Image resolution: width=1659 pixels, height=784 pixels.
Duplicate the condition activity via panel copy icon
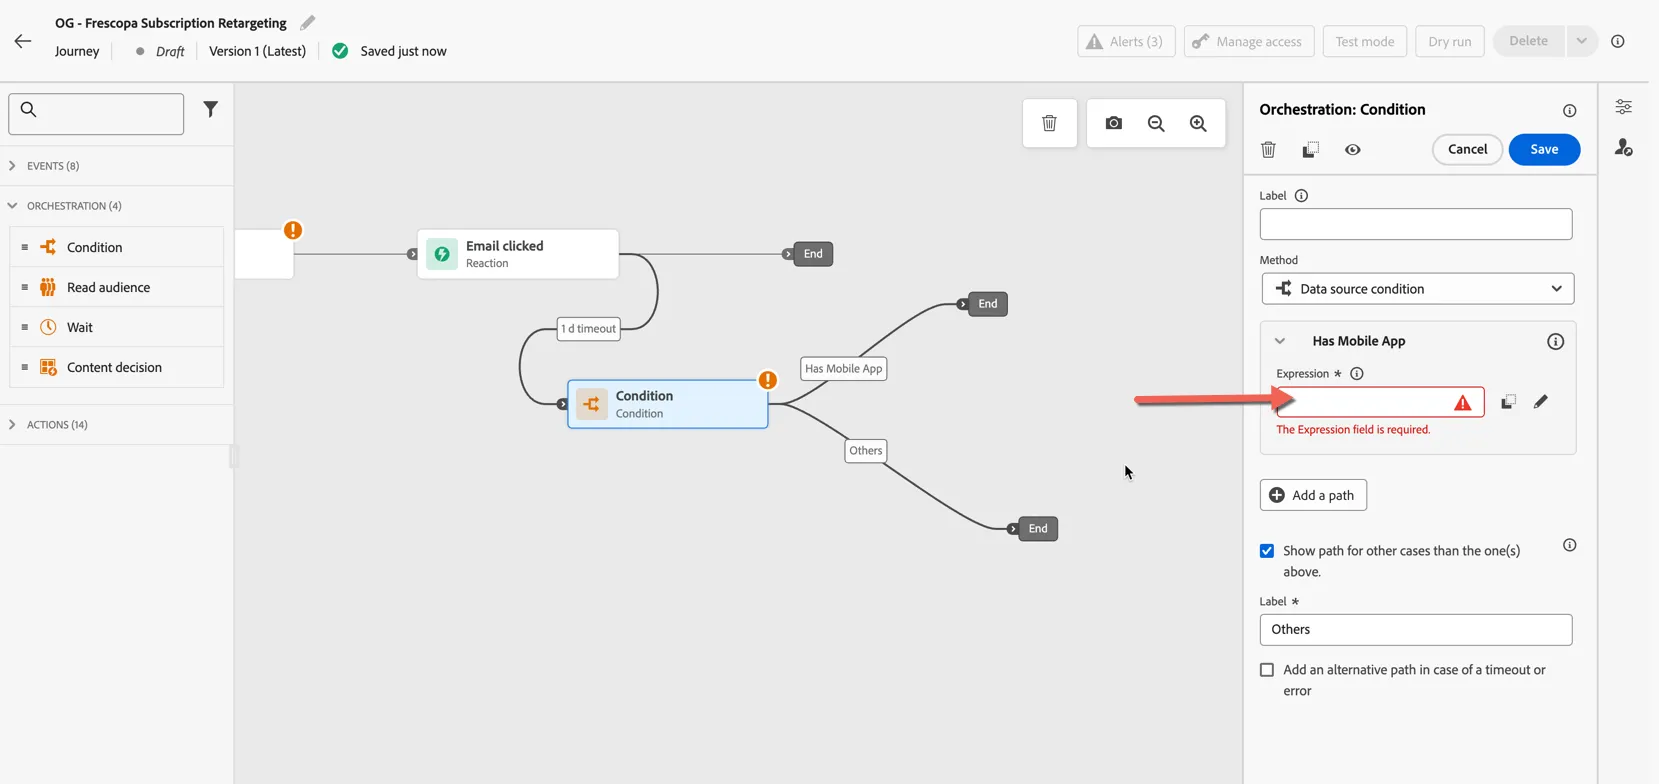(1310, 149)
